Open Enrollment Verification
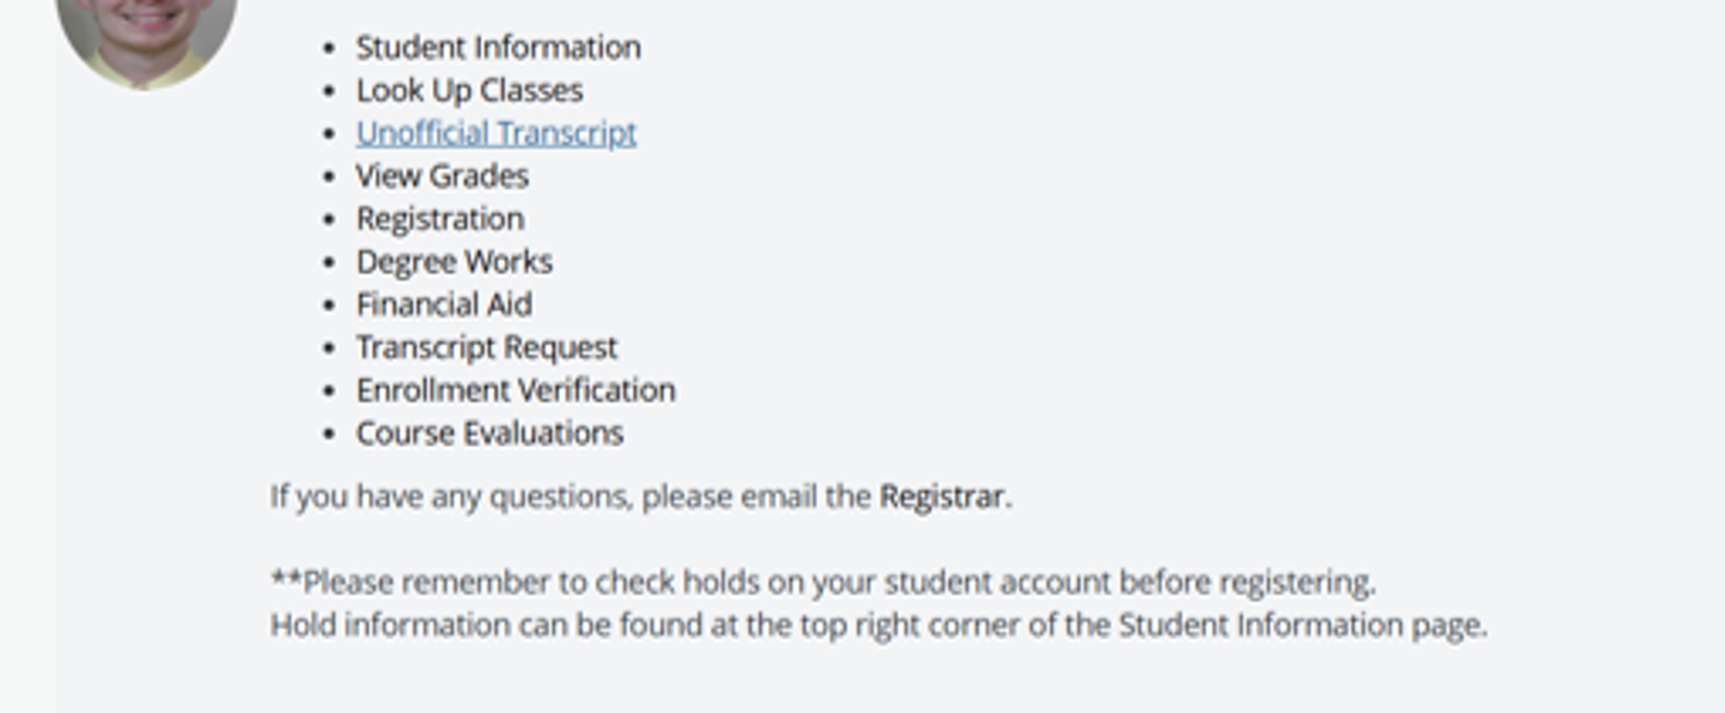The image size is (1725, 713). tap(516, 390)
